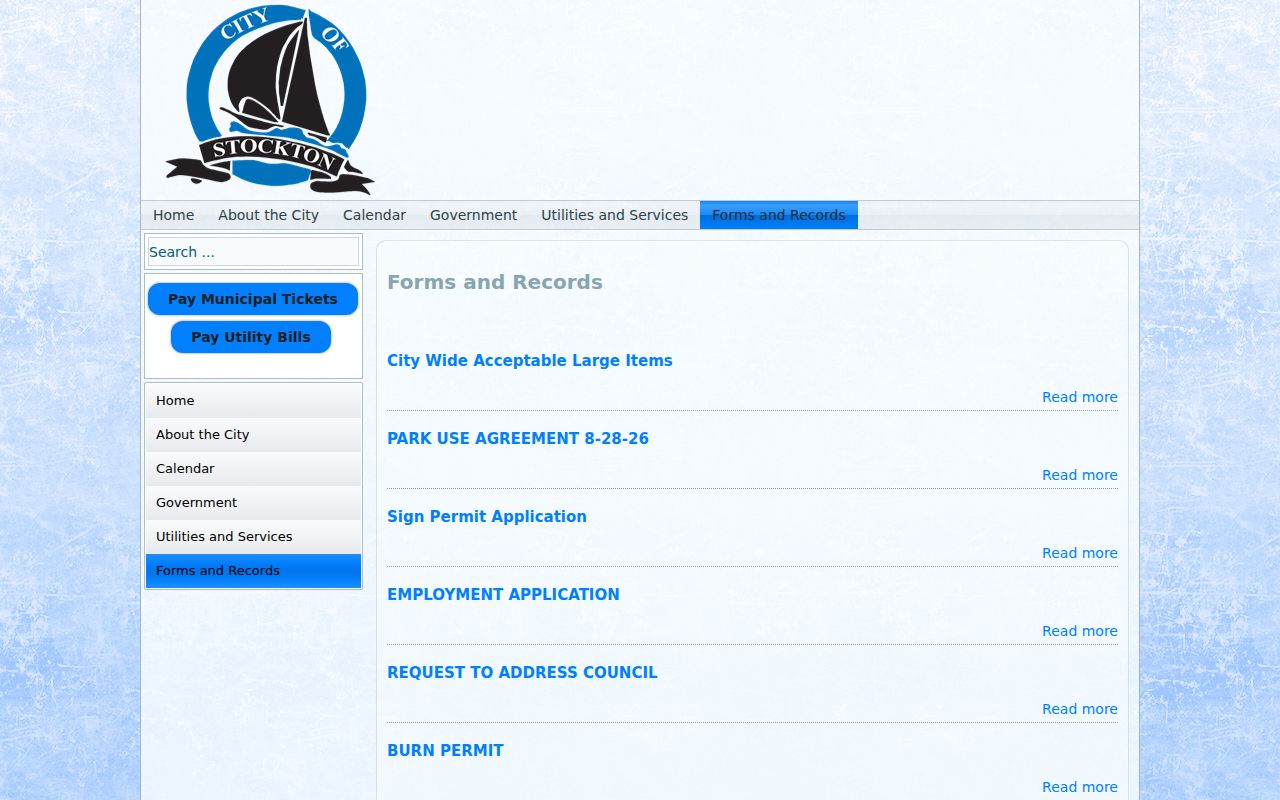Read more under BURN PERMIT
The image size is (1280, 800).
tap(1080, 787)
